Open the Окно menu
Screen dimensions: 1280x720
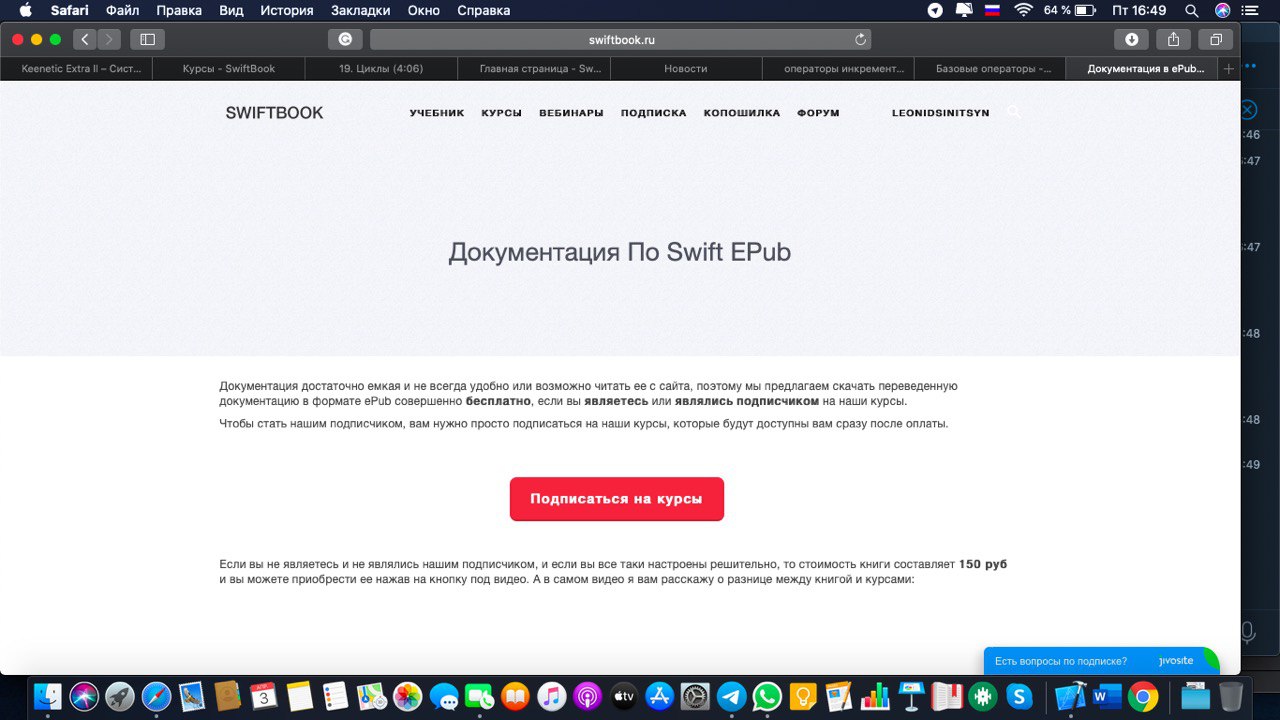click(x=424, y=10)
